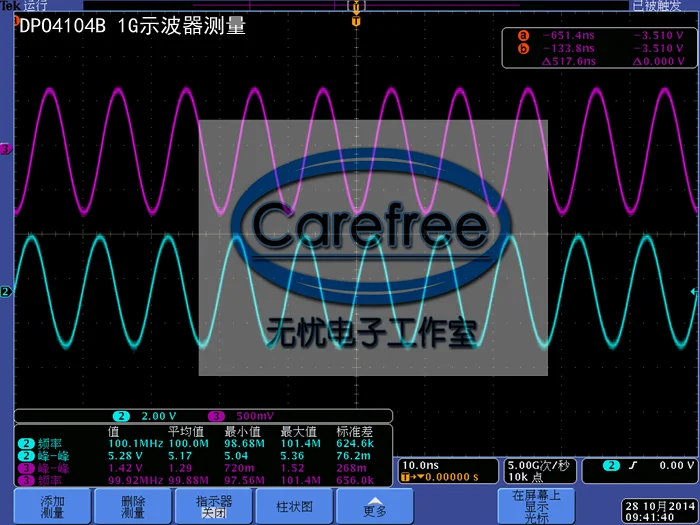Click the trigger source channel 2 badge
Screen dimensions: 700x525
coord(611,466)
